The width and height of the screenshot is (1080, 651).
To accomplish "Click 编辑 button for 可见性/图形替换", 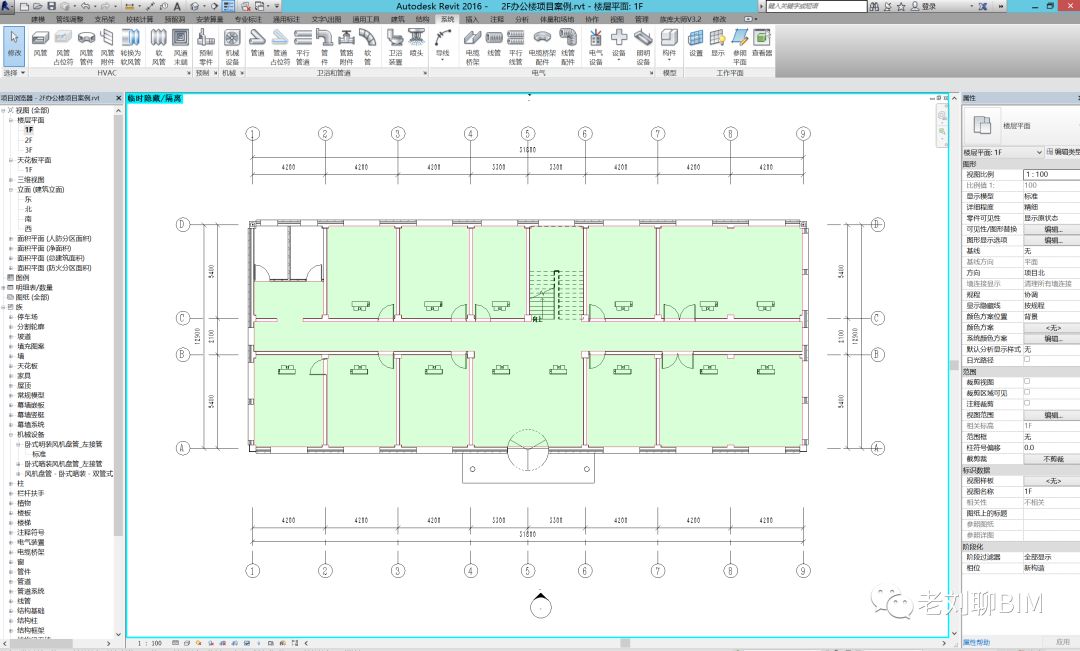I will pyautogui.click(x=1052, y=229).
